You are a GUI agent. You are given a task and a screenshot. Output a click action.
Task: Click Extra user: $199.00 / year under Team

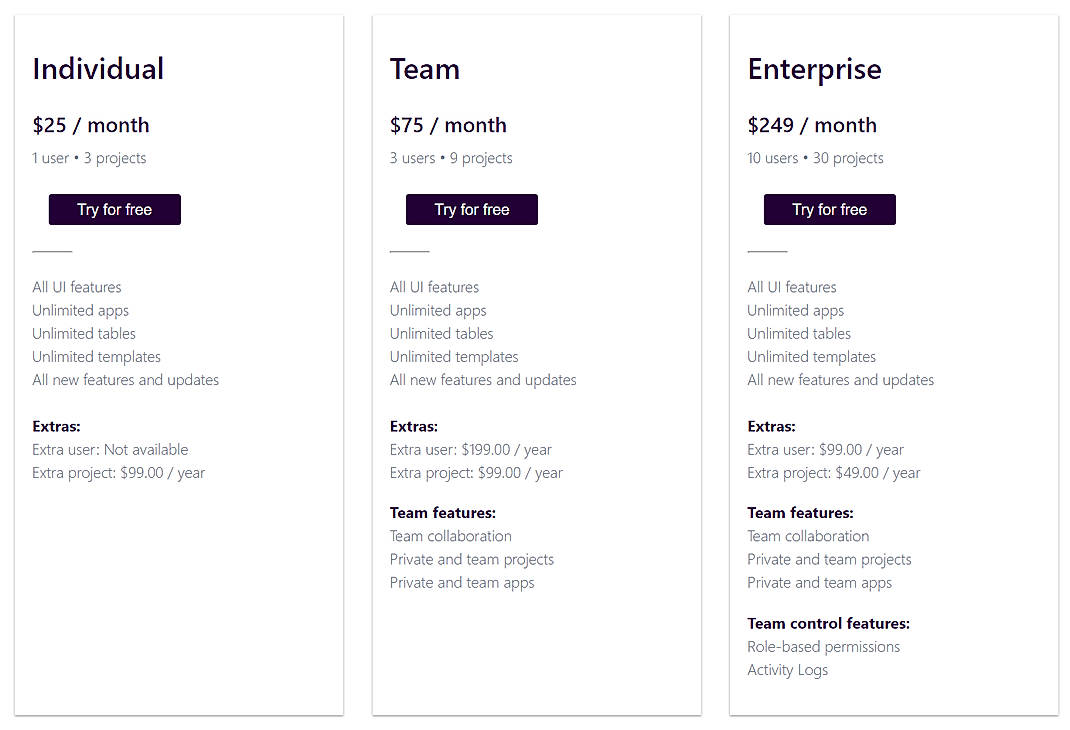[470, 449]
